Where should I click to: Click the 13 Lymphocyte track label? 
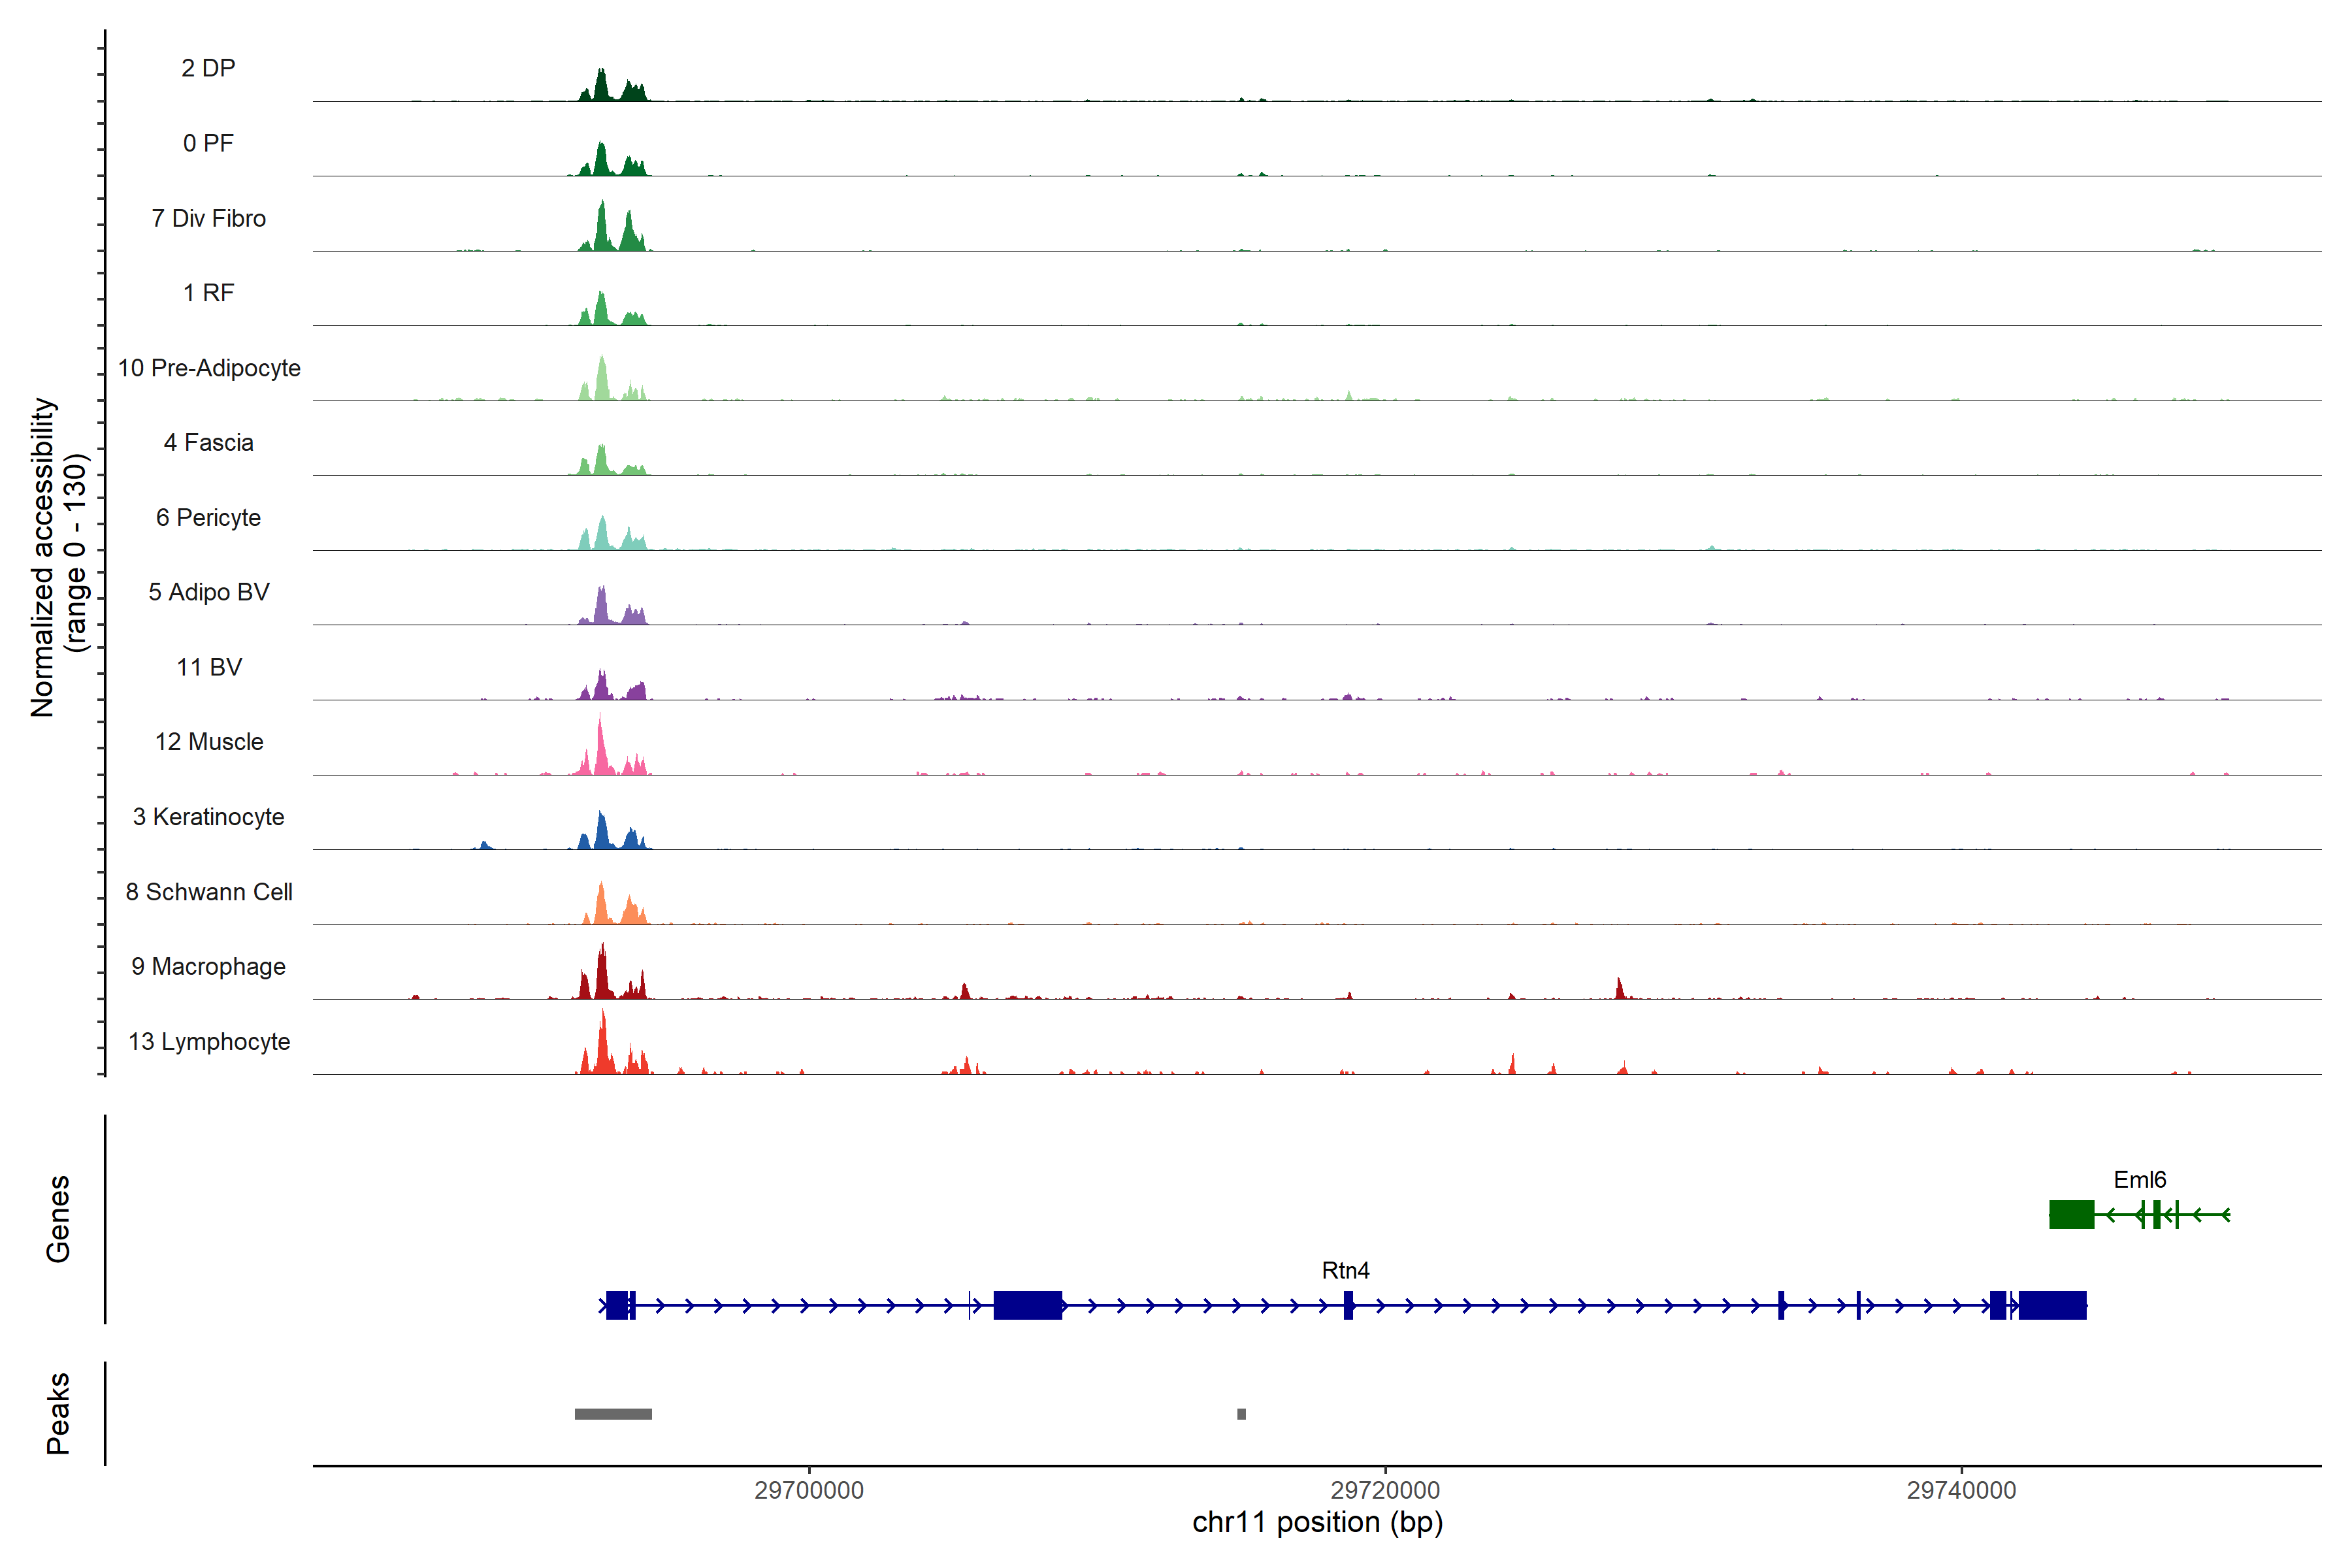(209, 1041)
